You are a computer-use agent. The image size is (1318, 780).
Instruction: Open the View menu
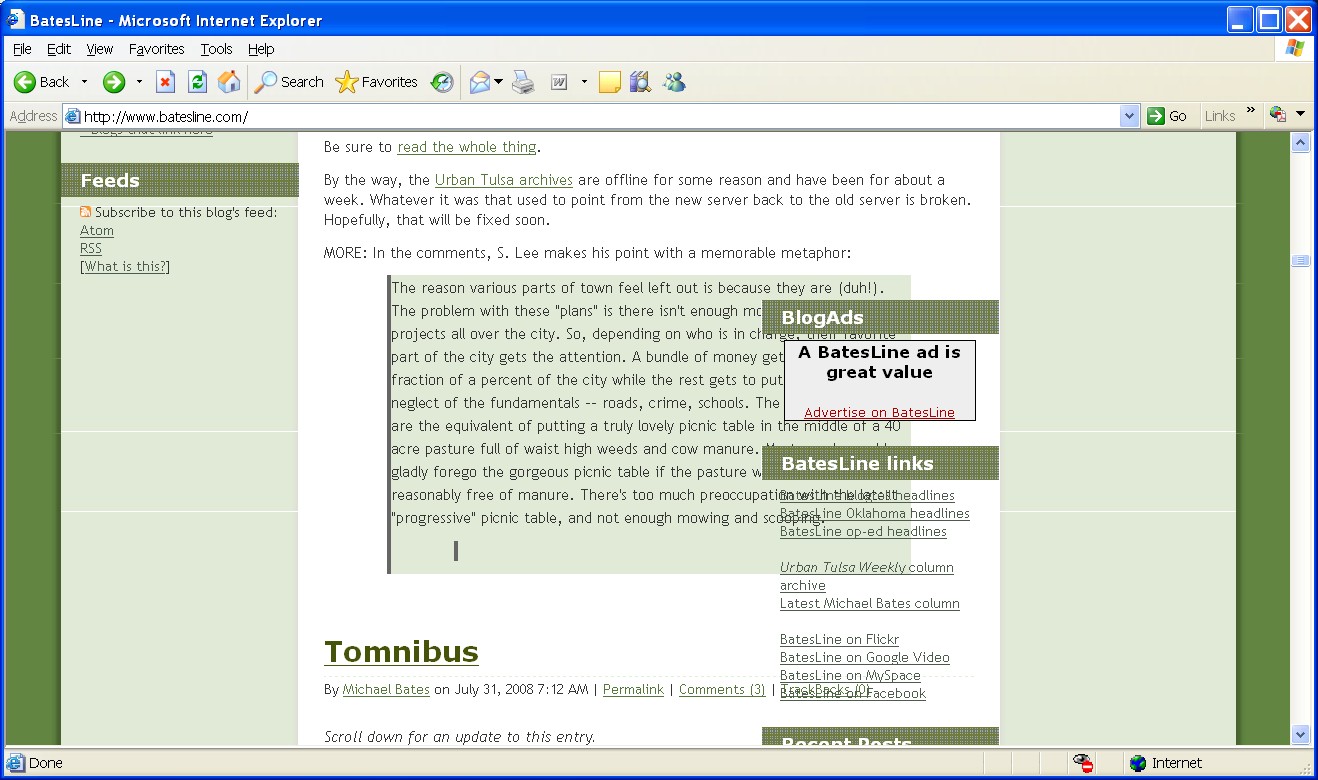[100, 49]
